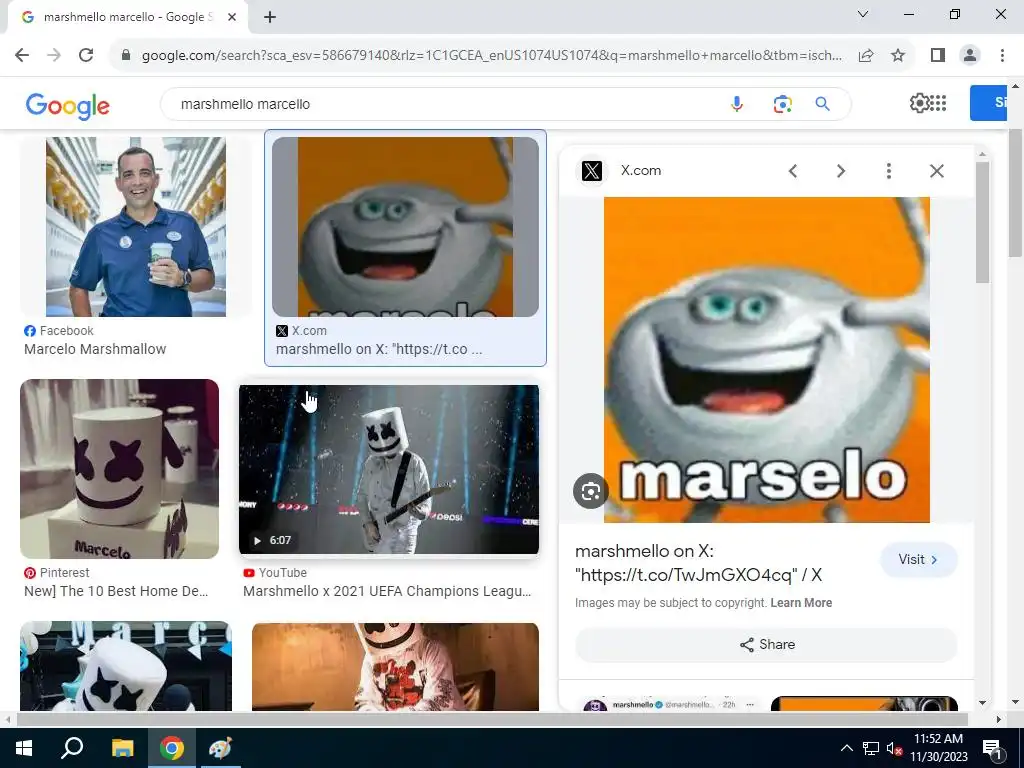Viewport: 1024px width, 768px height.
Task: Close the marshmello marcello tab
Action: click(x=232, y=17)
